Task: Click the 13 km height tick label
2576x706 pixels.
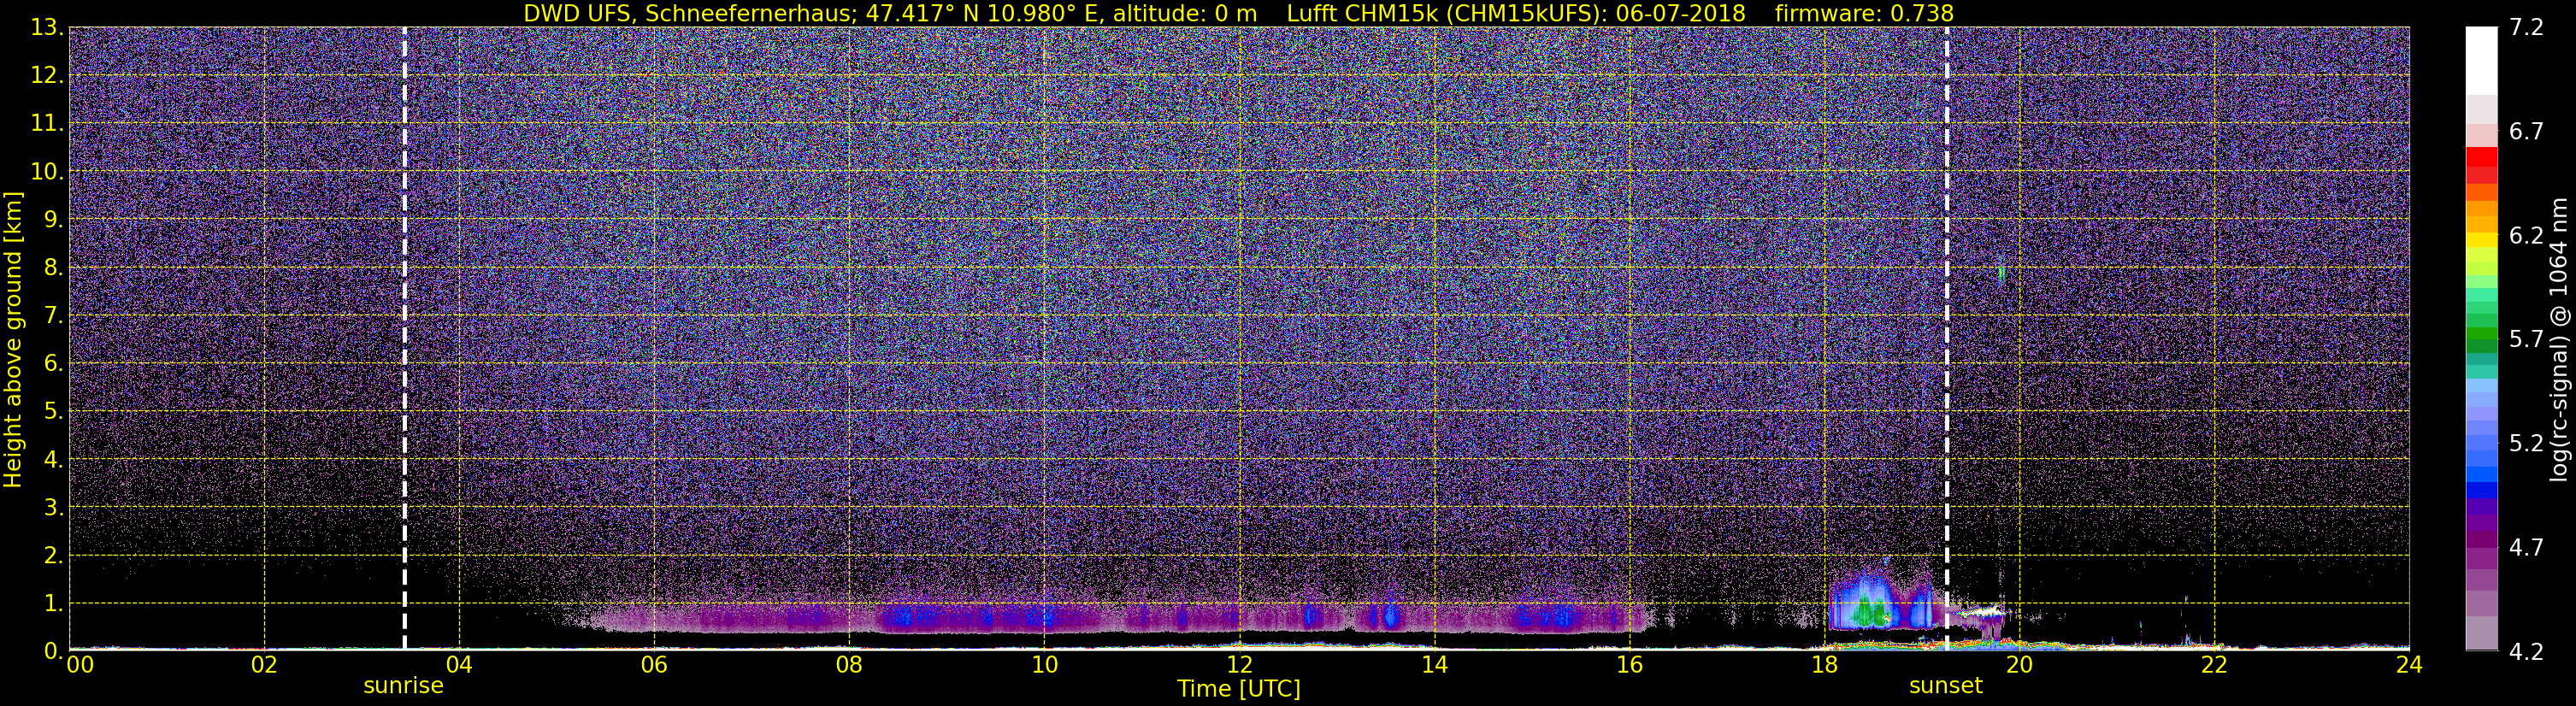Action: (45, 28)
